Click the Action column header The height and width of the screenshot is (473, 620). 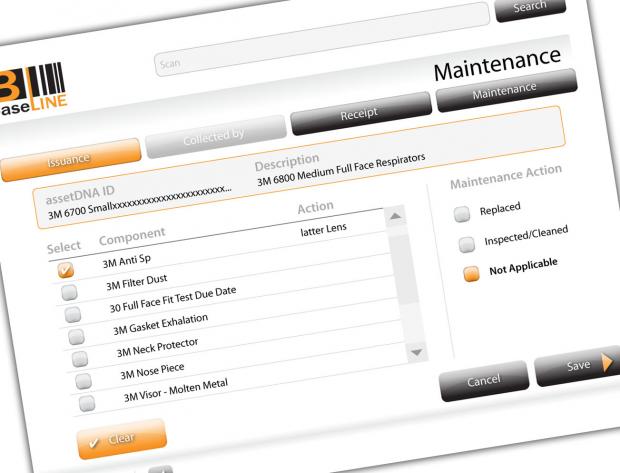pyautogui.click(x=316, y=207)
